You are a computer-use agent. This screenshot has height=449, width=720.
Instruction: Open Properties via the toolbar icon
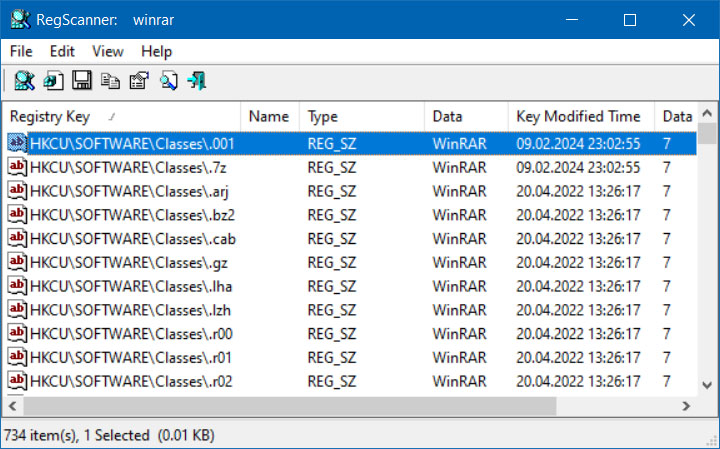click(x=139, y=81)
